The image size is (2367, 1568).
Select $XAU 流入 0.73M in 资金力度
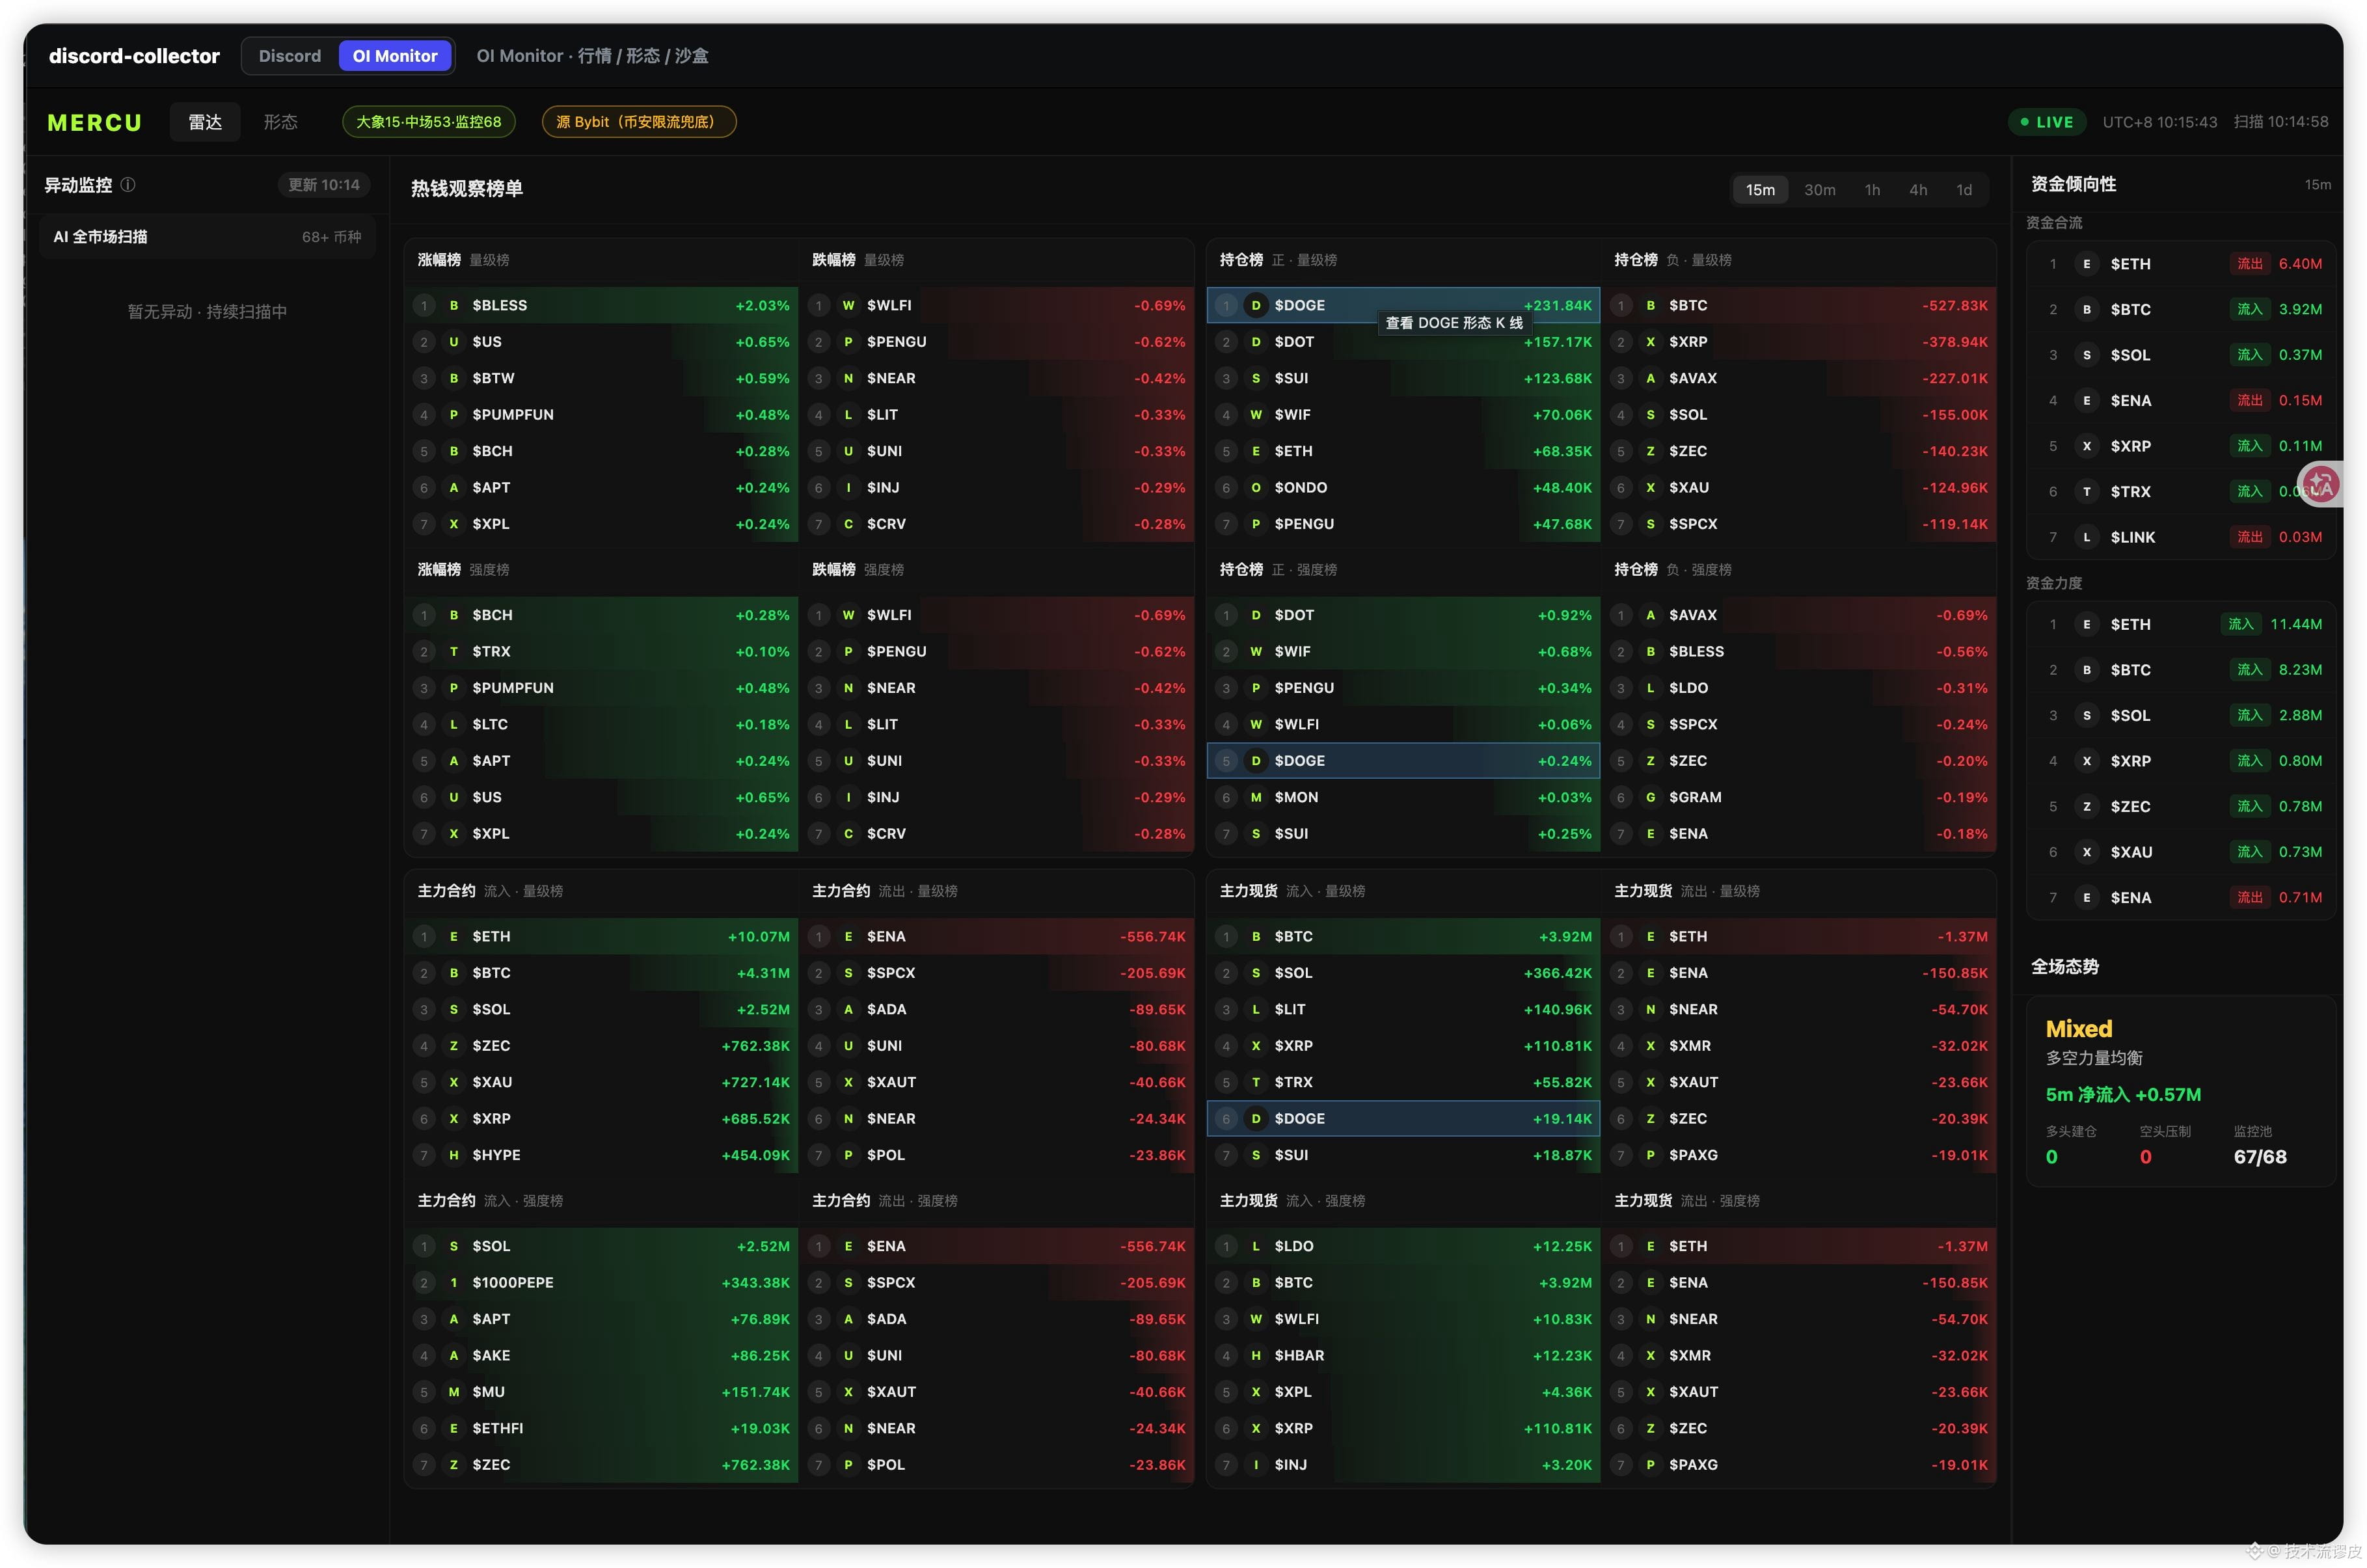(2182, 852)
